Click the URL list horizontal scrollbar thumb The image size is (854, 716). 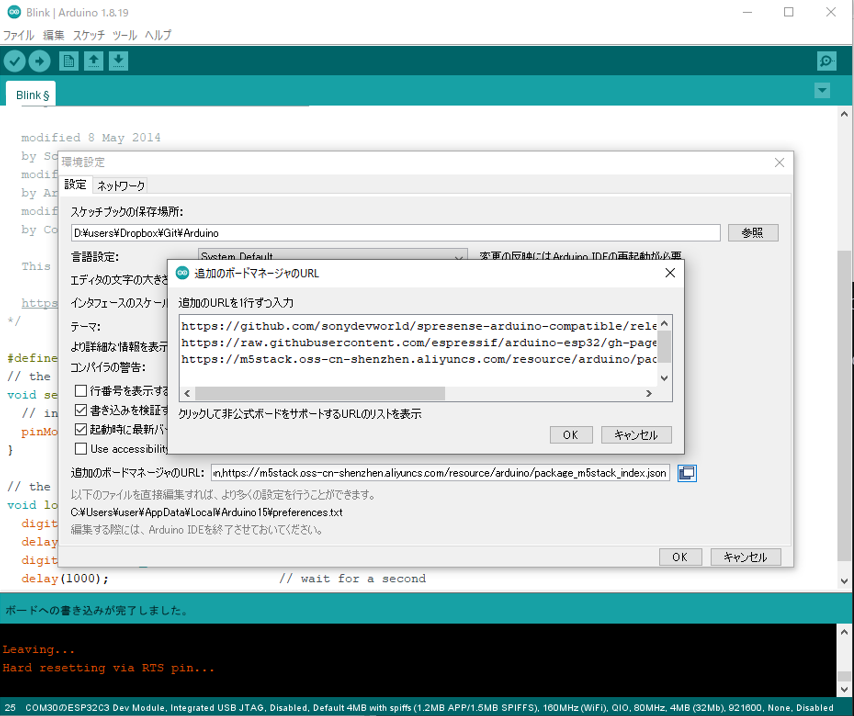point(320,393)
